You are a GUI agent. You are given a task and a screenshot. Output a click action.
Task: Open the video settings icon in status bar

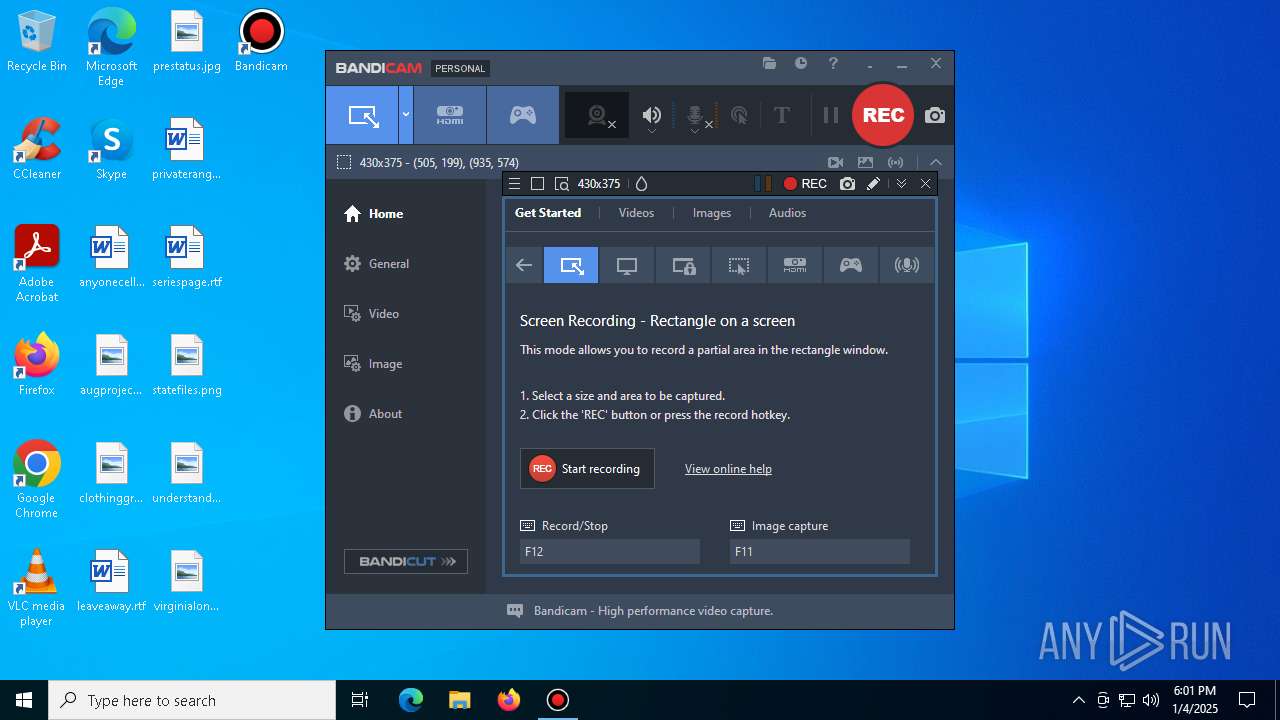point(836,162)
